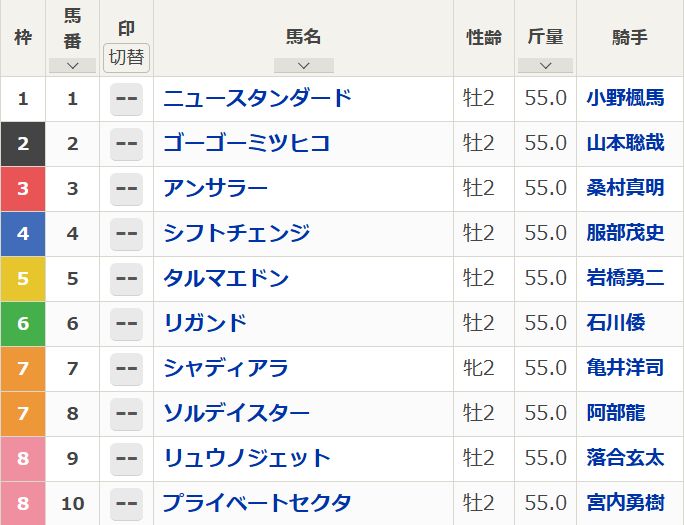Select the green frame number 6 cell
Screen dimensions: 684x525
[23, 324]
